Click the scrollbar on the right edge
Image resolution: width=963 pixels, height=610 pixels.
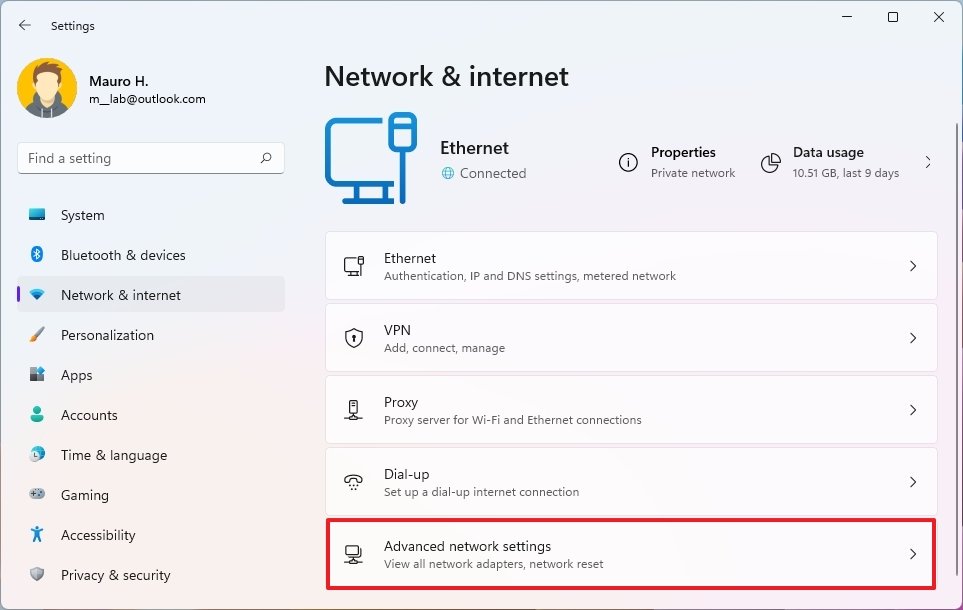(x=957, y=300)
